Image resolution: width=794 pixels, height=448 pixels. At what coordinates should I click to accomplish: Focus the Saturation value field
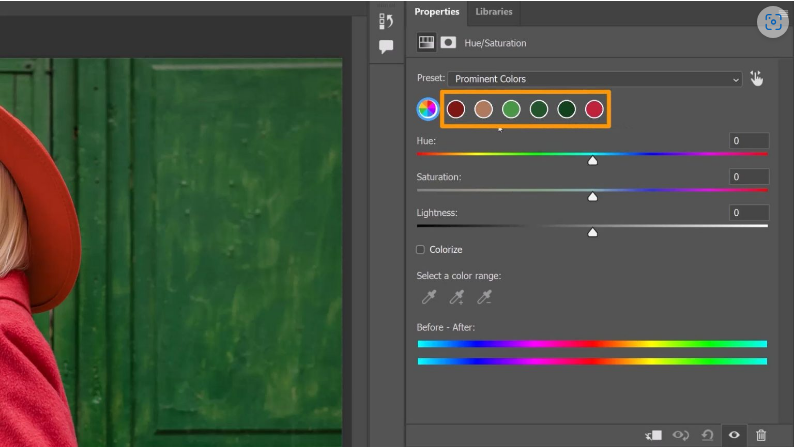[749, 177]
